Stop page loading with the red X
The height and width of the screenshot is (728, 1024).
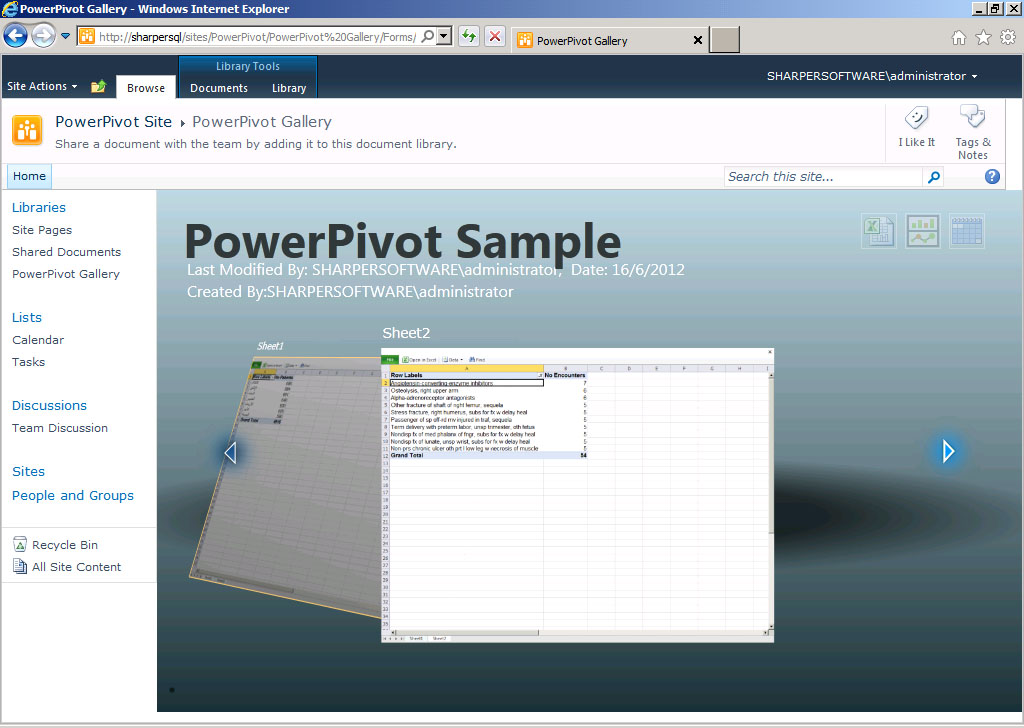point(495,37)
